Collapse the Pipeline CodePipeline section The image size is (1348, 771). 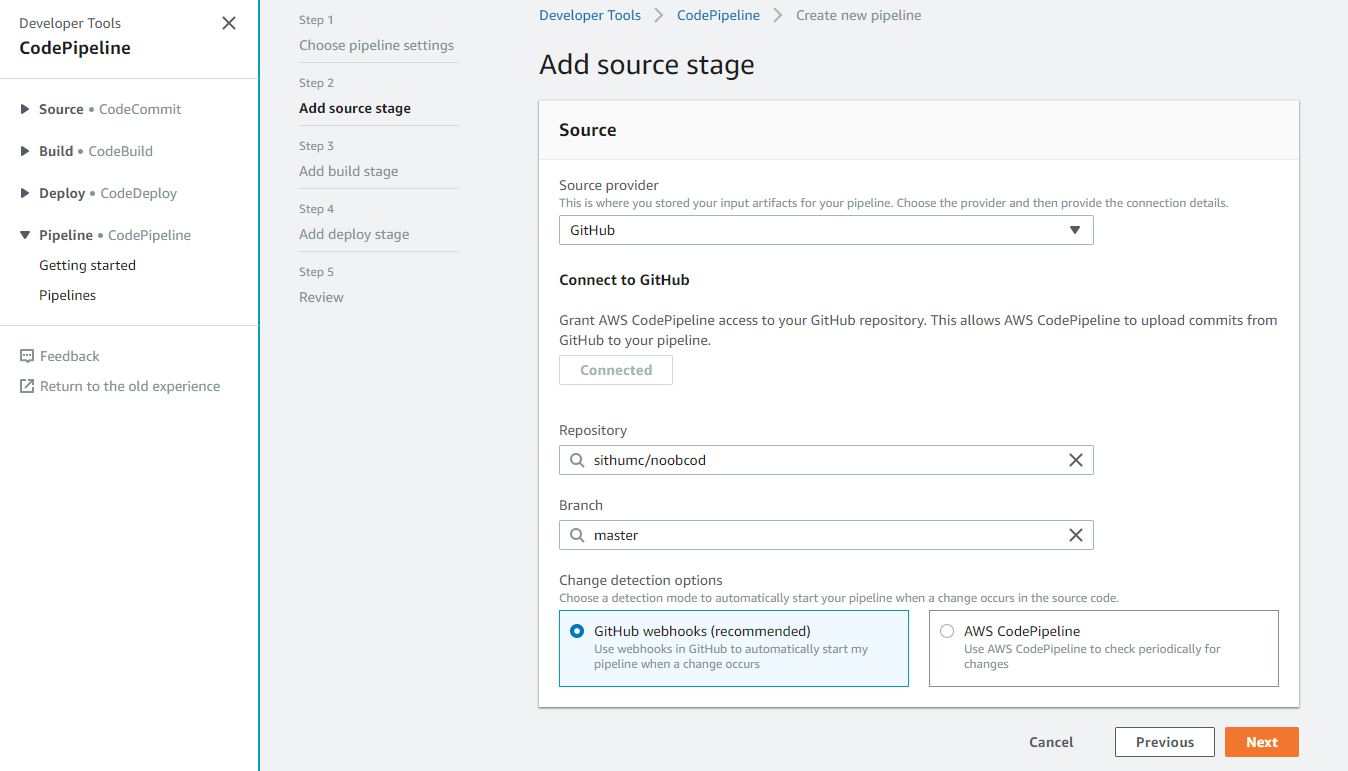pos(25,235)
